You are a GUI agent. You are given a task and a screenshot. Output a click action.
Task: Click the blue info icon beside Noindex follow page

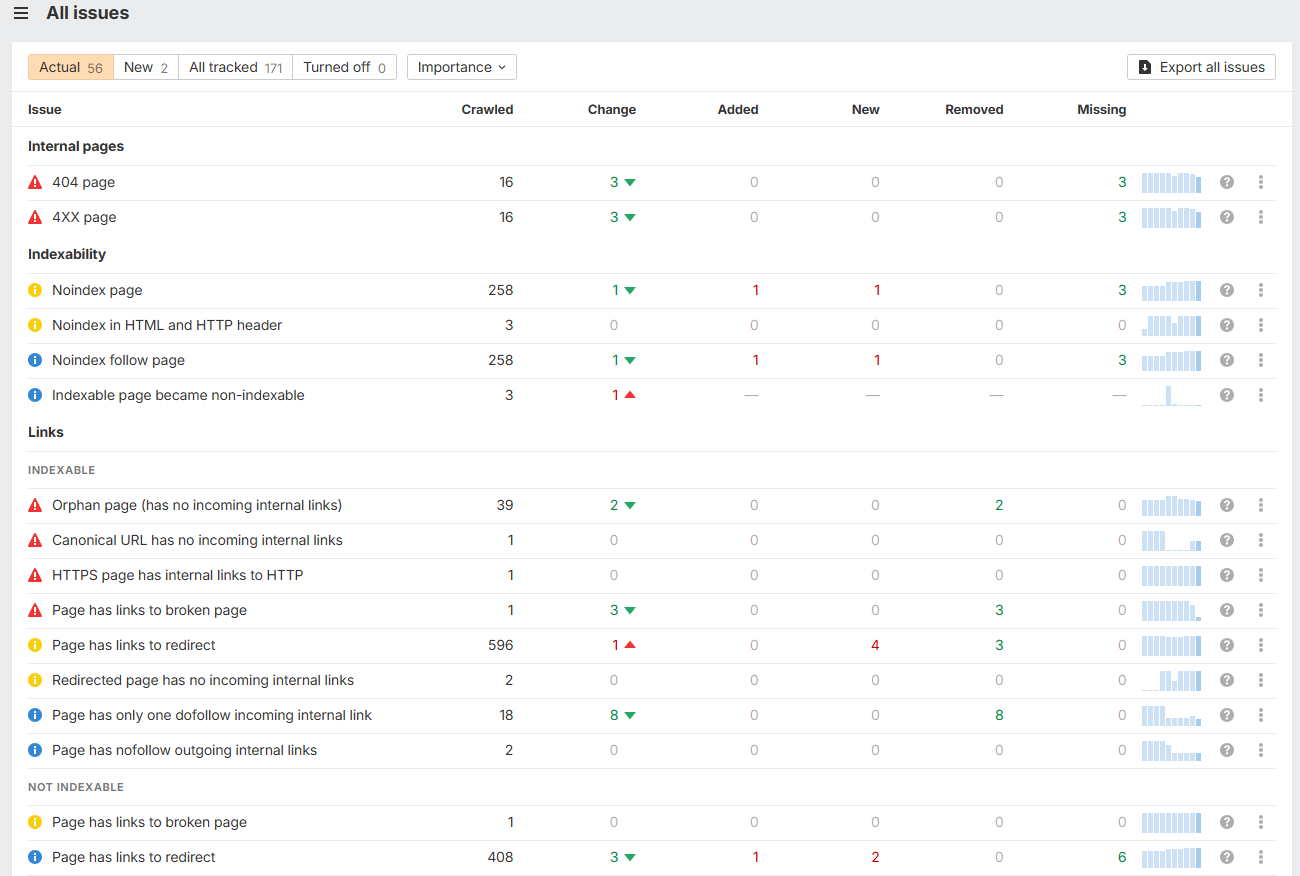[35, 360]
